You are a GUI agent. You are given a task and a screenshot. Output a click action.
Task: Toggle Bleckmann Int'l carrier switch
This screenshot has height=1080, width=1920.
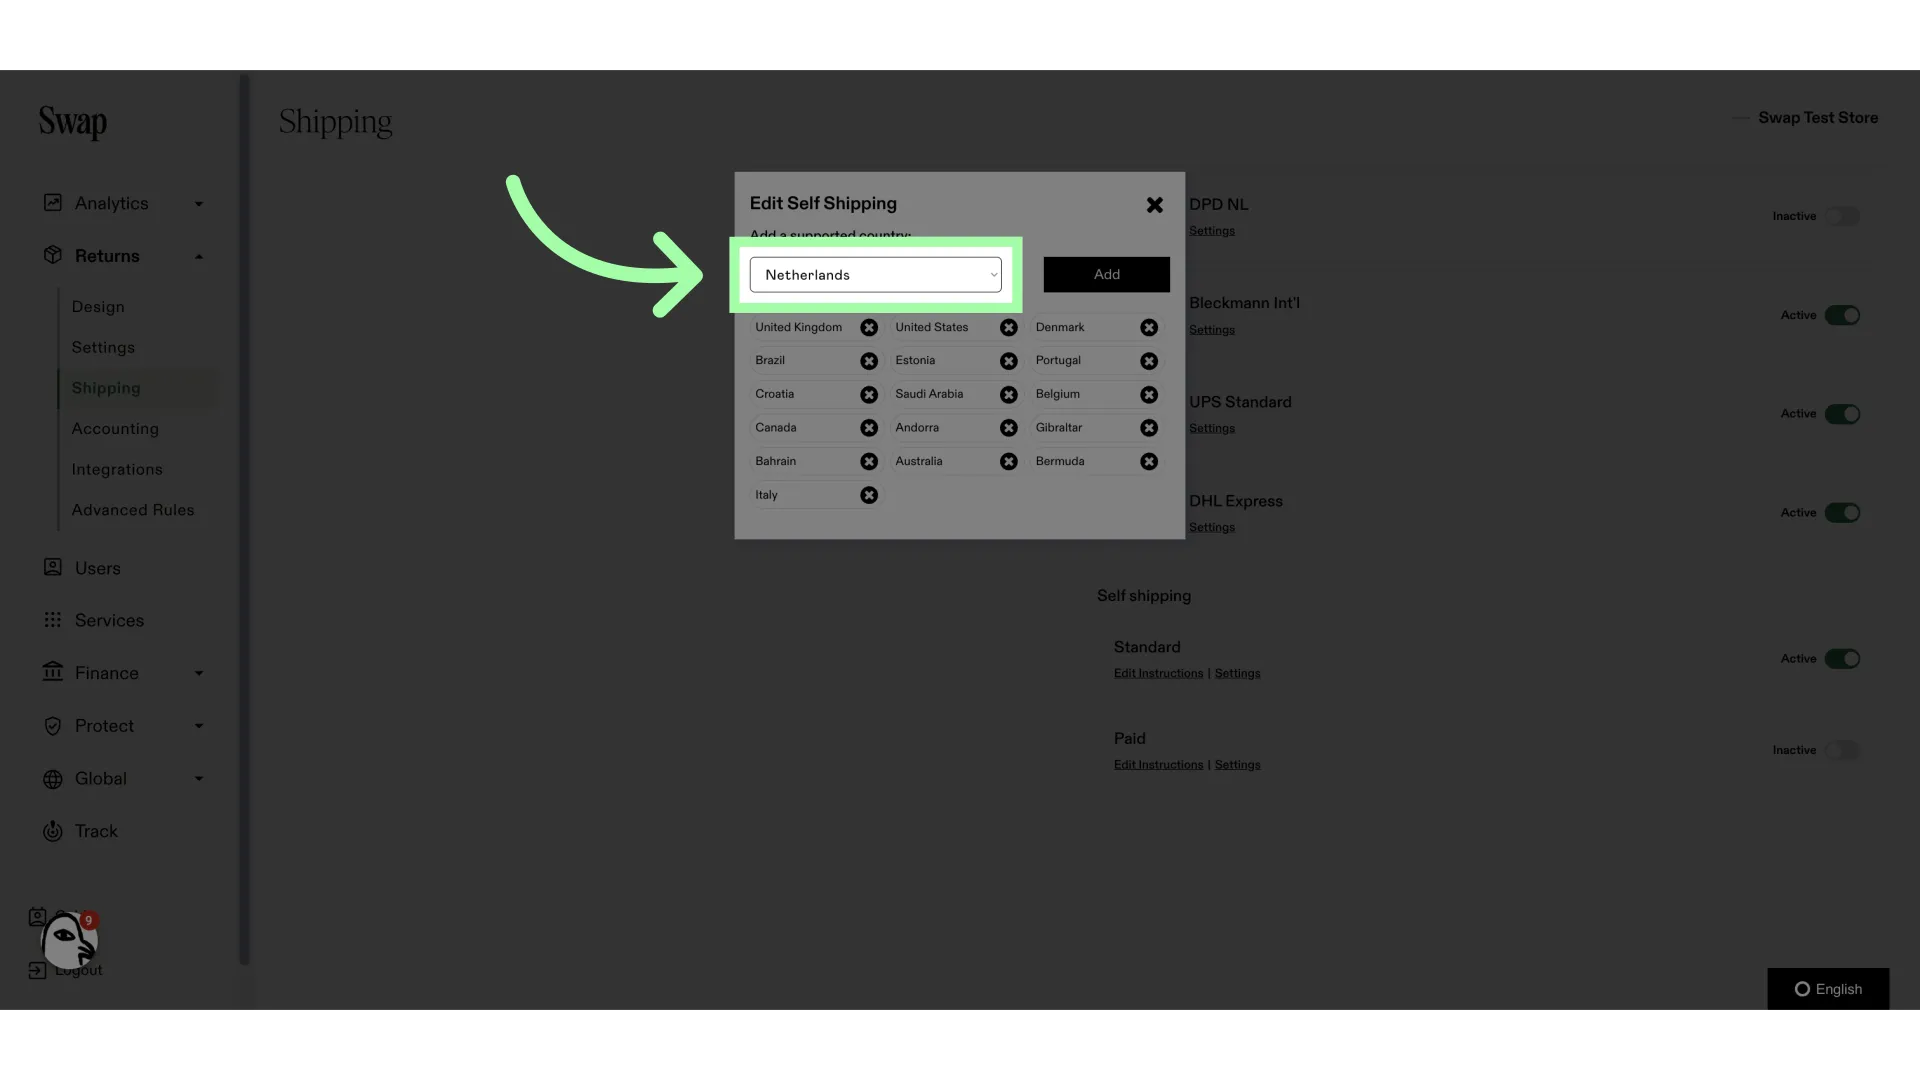[1842, 315]
